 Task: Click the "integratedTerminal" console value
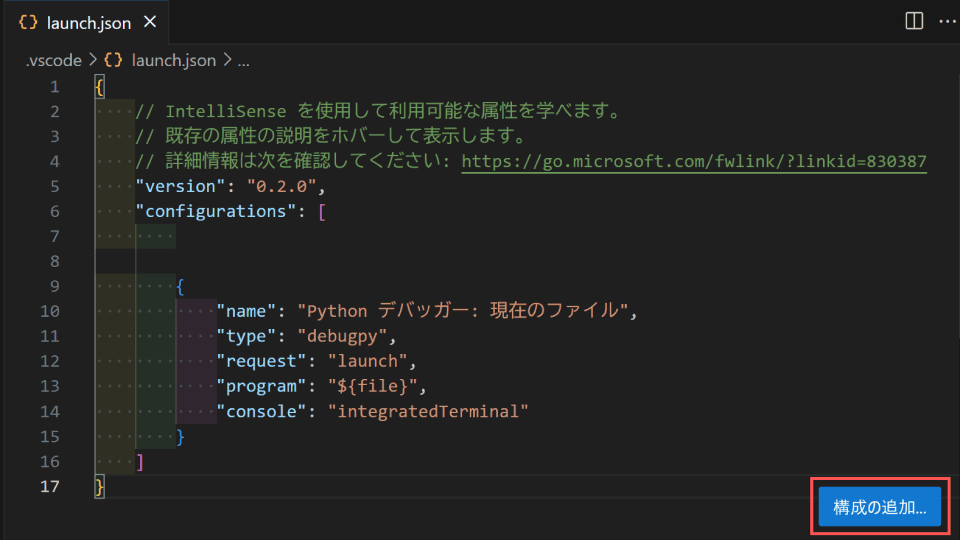pos(428,411)
